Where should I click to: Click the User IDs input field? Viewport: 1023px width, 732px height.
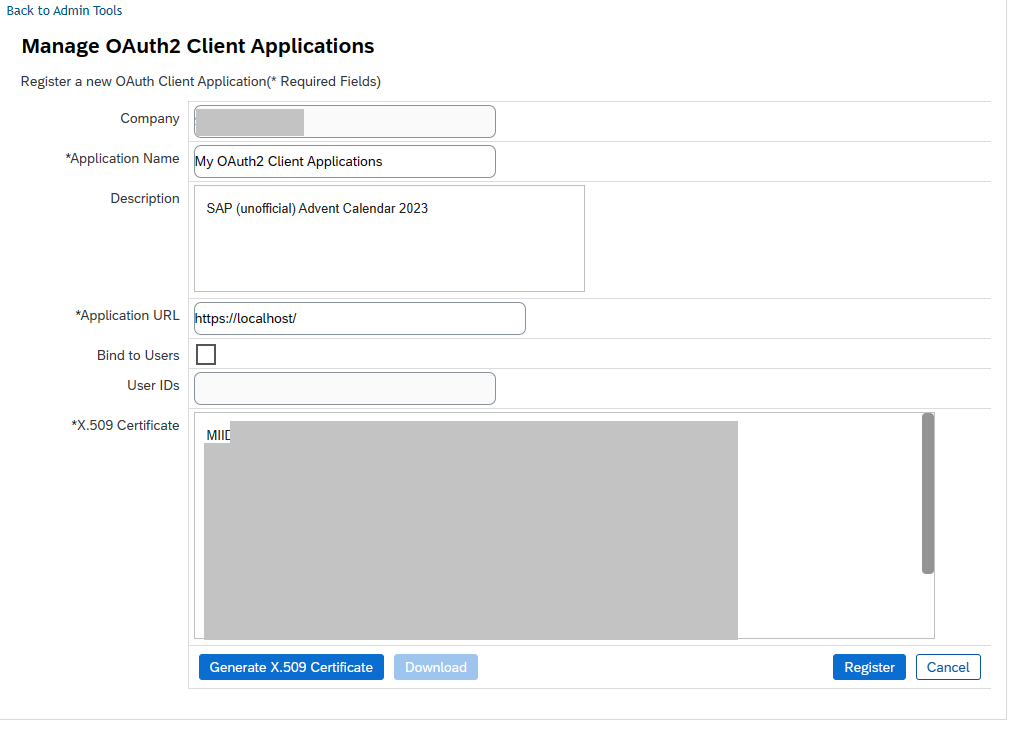(x=345, y=389)
